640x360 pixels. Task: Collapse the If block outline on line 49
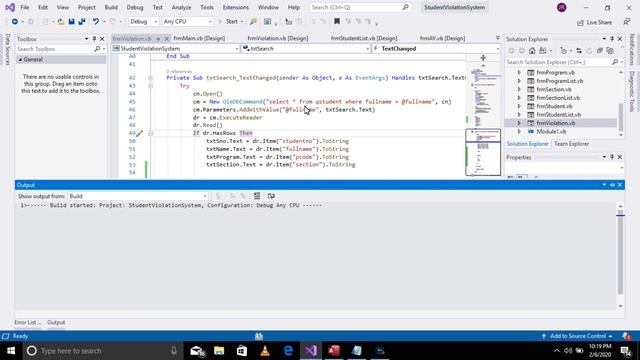coord(150,133)
